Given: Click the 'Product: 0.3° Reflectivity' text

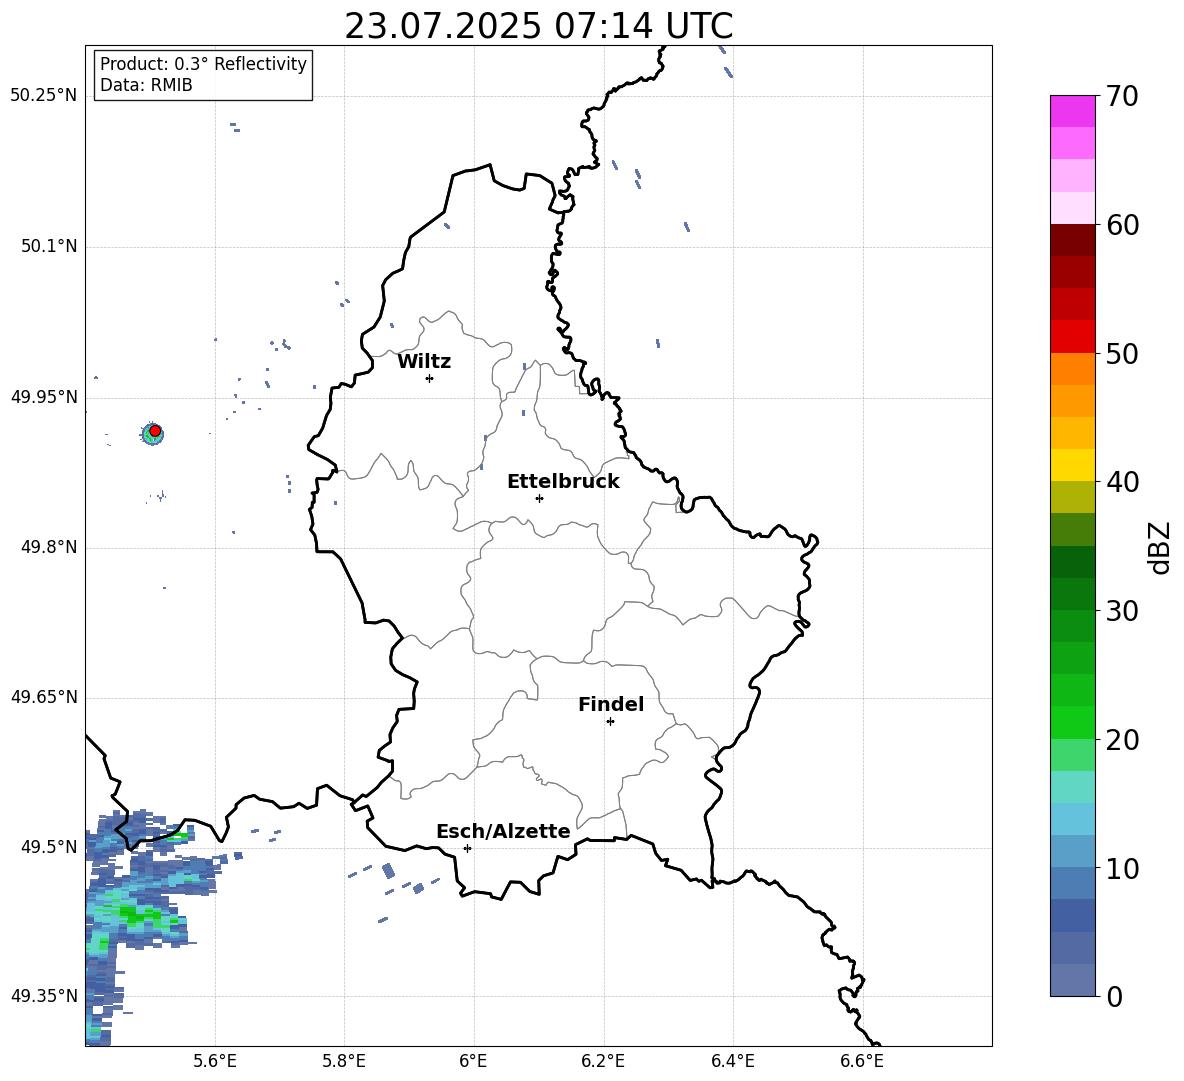Looking at the screenshot, I should coord(203,64).
